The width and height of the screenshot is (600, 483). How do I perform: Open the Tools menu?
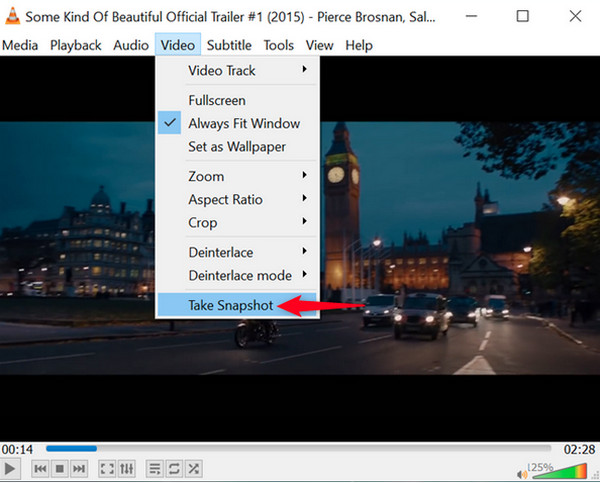(x=279, y=45)
